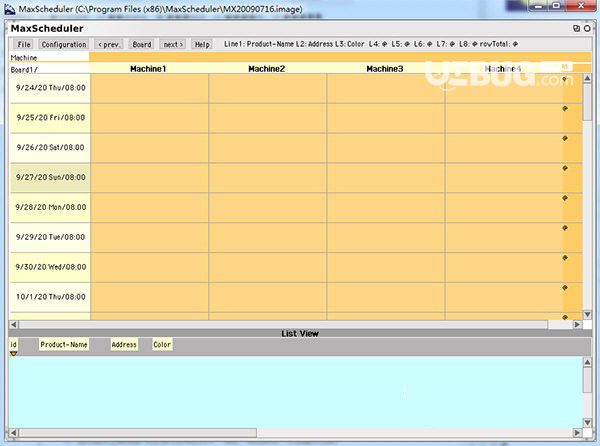Click the MaxScheduler app icon in title bar
This screenshot has height=446, width=600.
tap(10, 9)
